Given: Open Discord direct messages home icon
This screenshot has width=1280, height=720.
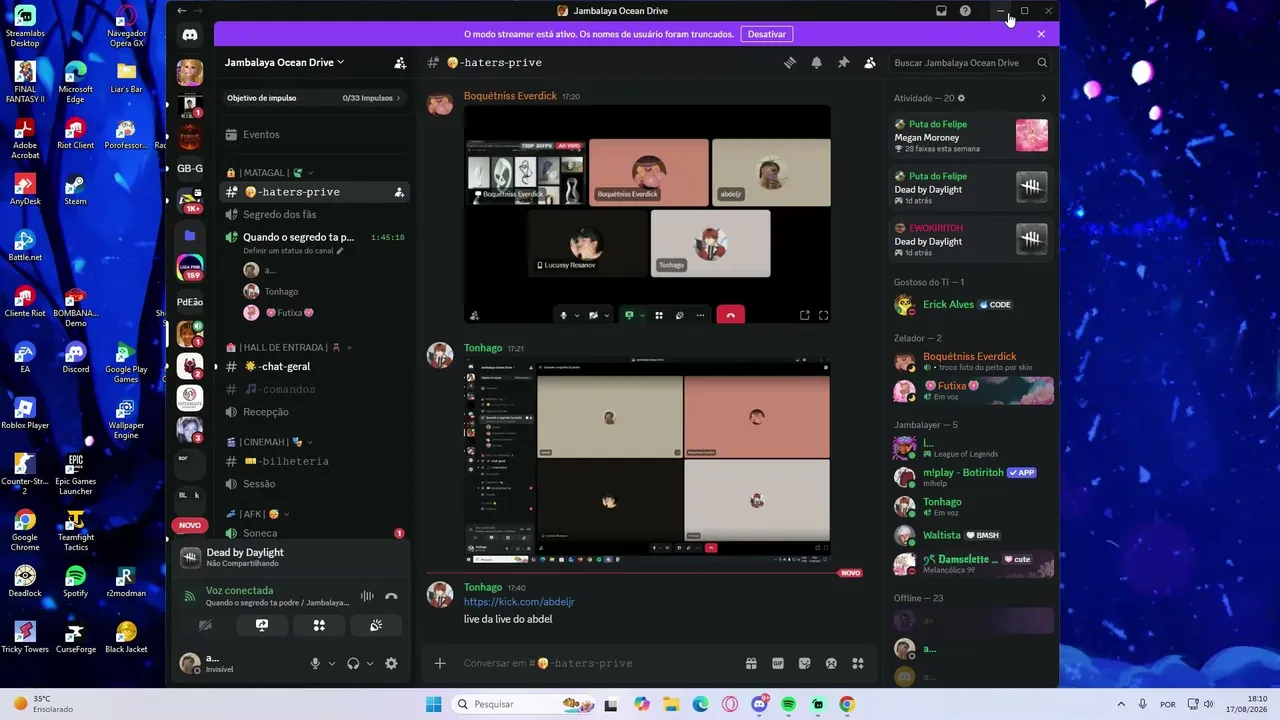Looking at the screenshot, I should click(x=190, y=35).
